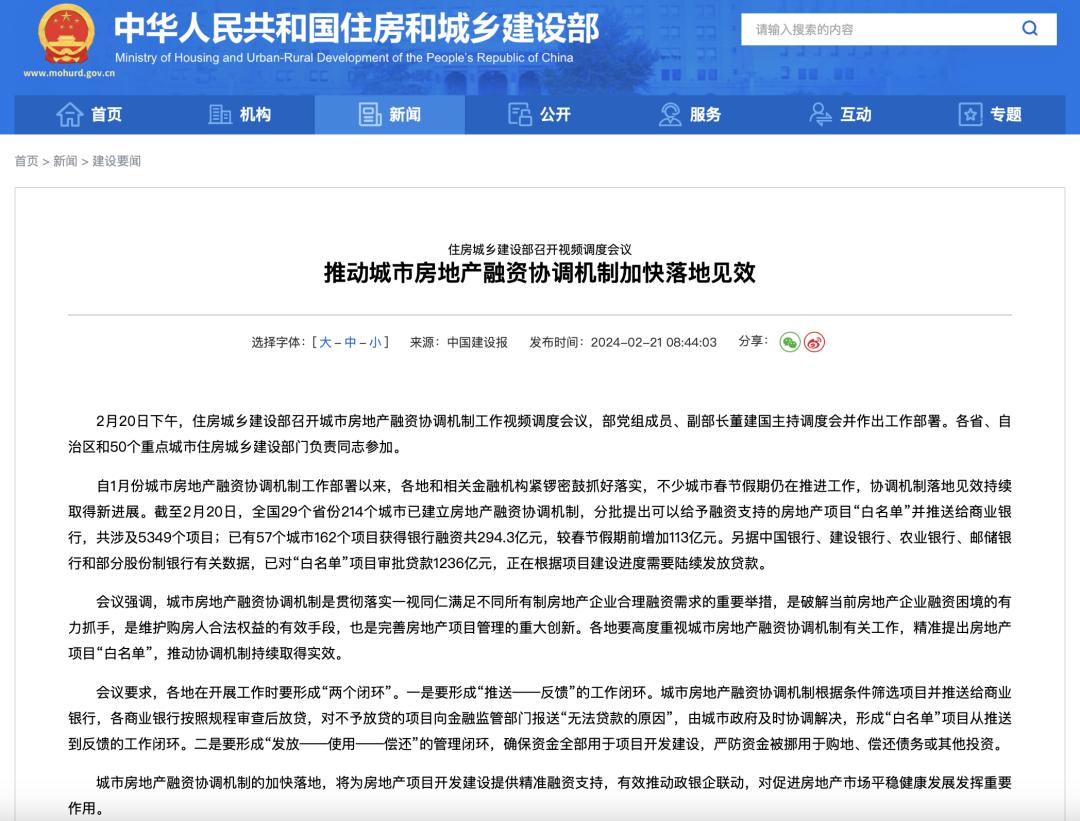Click the English ministry name subtitle
This screenshot has width=1080, height=821.
click(x=344, y=58)
